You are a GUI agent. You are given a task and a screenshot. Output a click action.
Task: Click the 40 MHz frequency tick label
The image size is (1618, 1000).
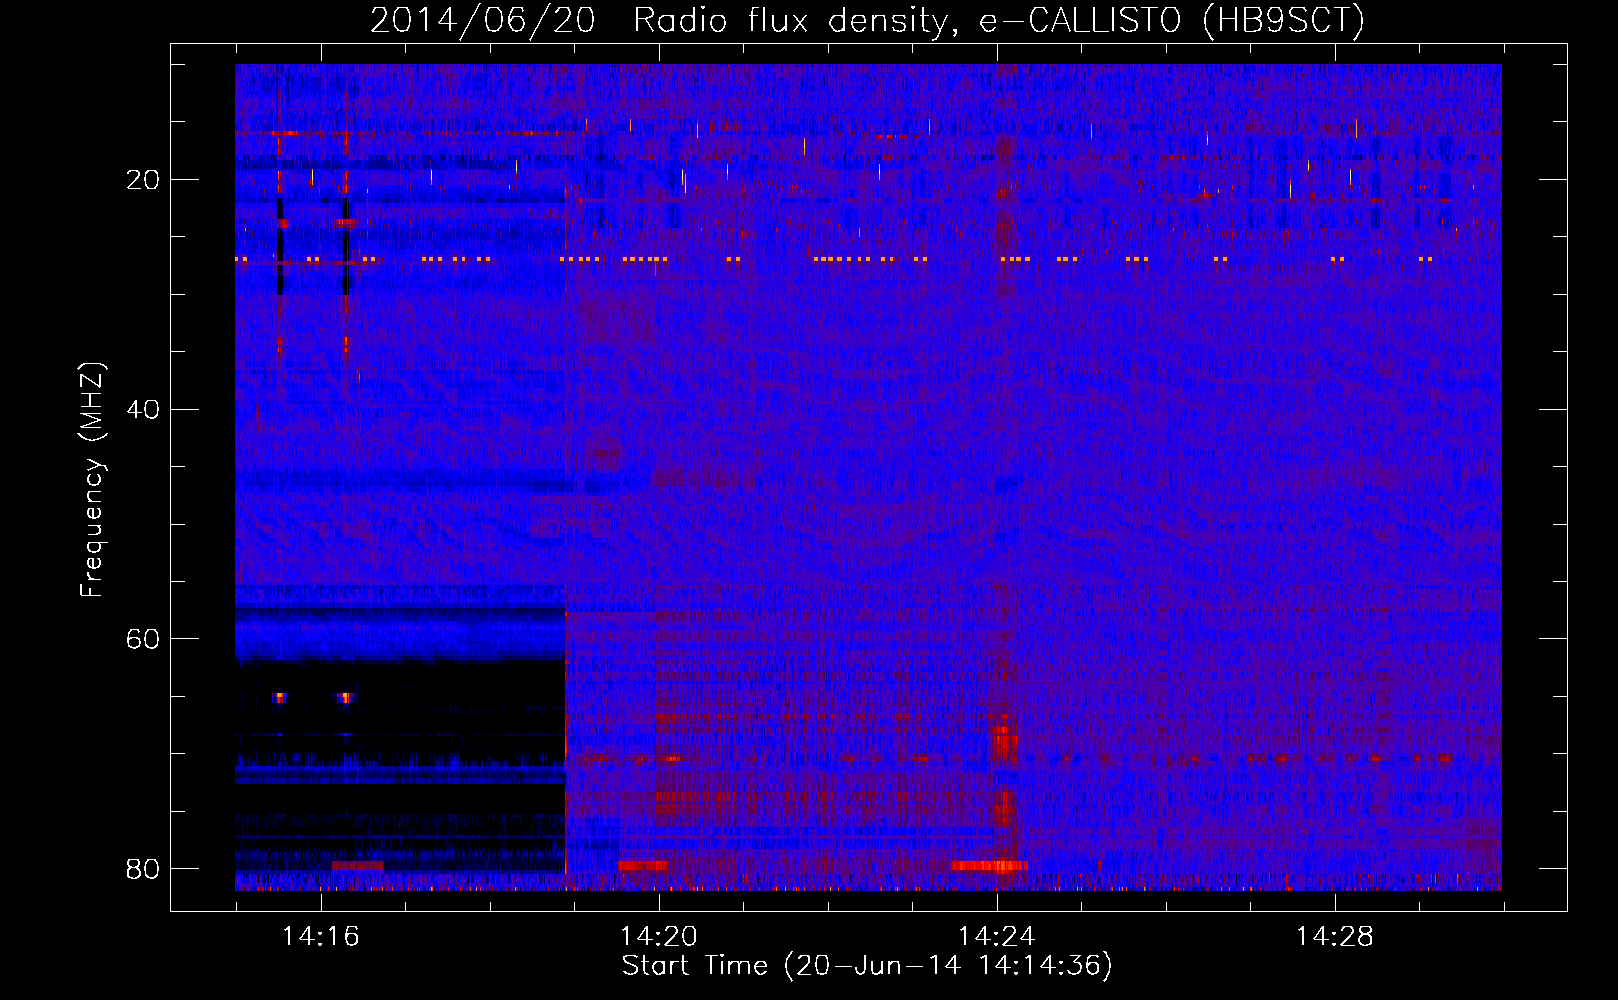pos(142,409)
